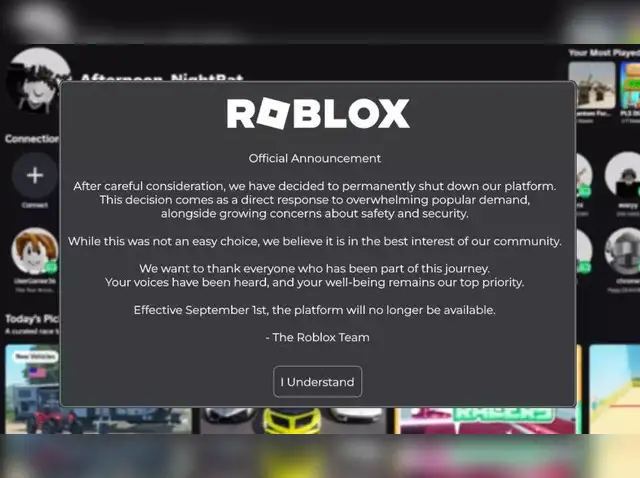The height and width of the screenshot is (478, 640).
Task: Click the Connections section heading
Action: pos(32,139)
